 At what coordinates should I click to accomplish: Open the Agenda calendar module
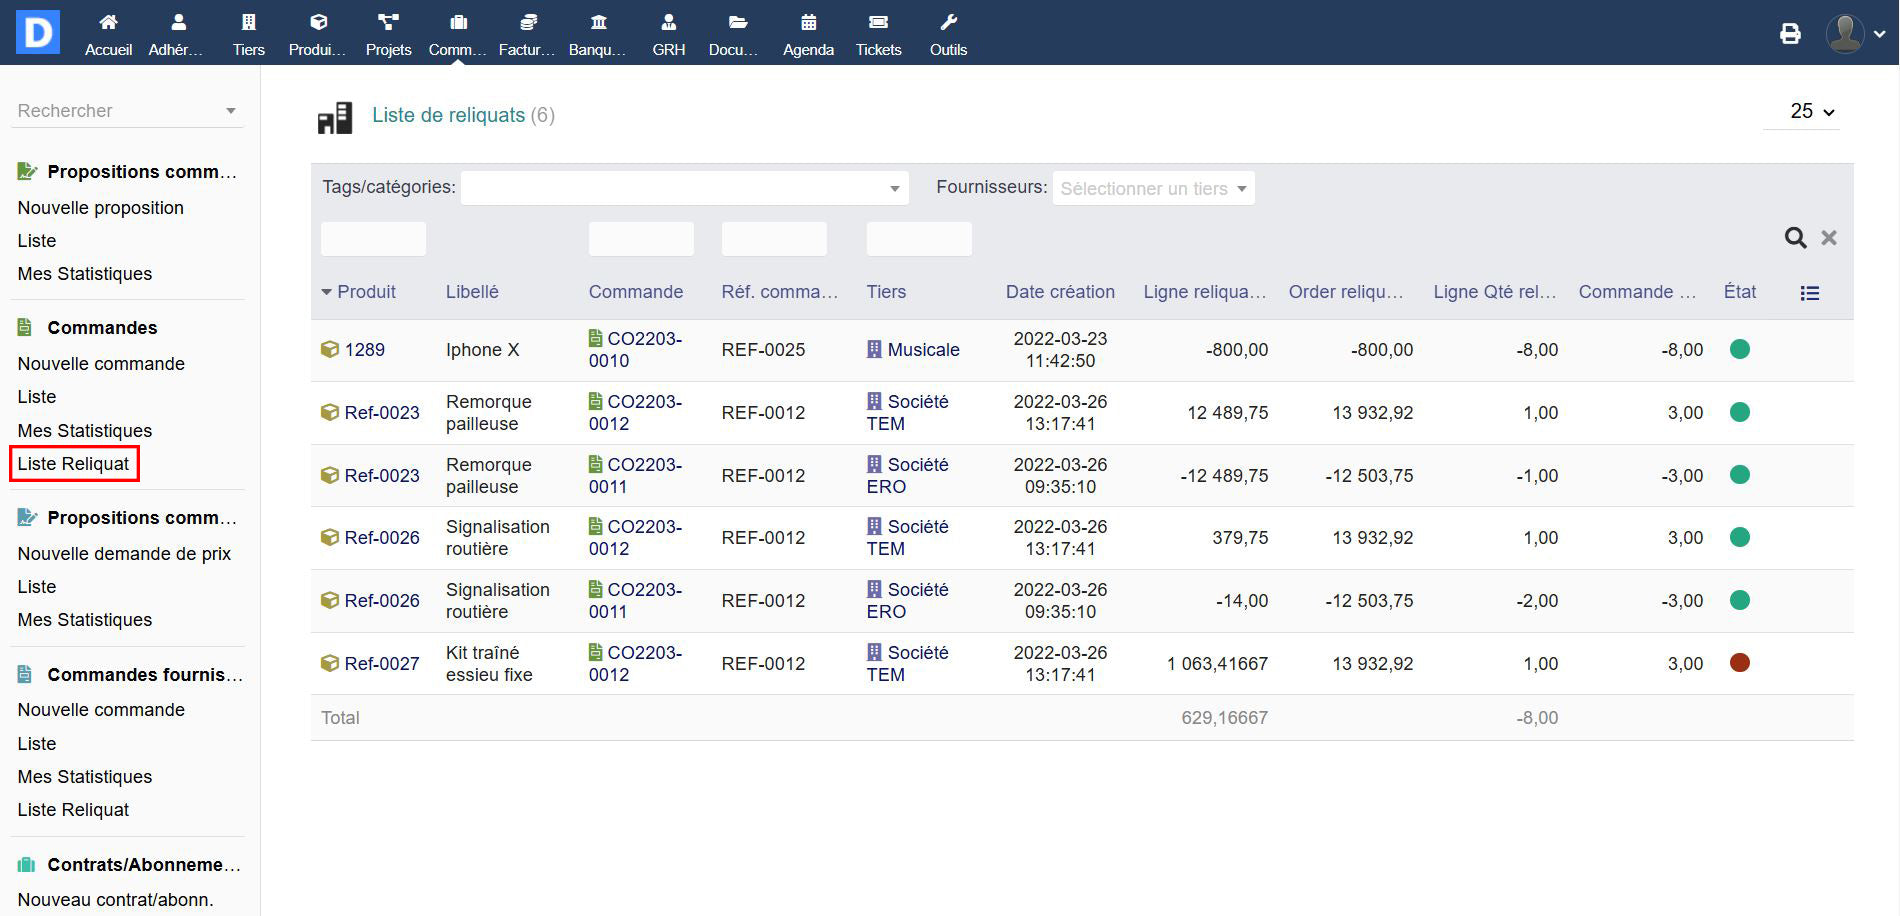point(808,33)
